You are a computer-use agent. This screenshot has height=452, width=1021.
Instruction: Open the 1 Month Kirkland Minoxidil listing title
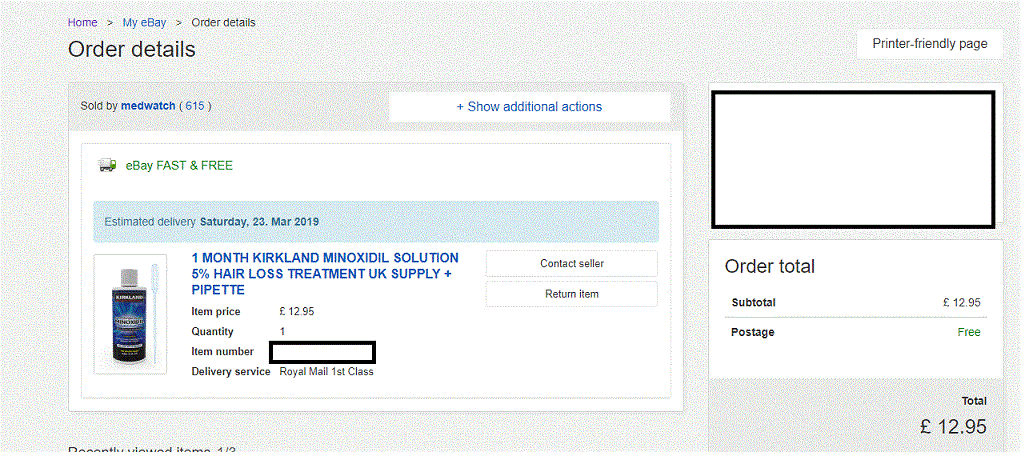[x=325, y=274]
